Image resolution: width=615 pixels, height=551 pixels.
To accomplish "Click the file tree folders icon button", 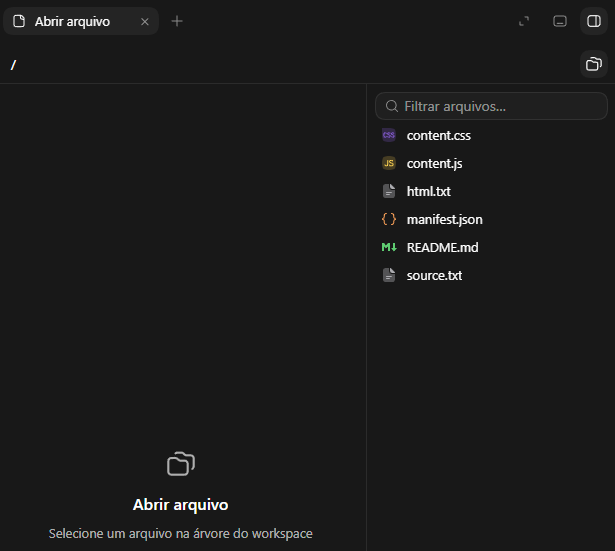I will coord(594,64).
